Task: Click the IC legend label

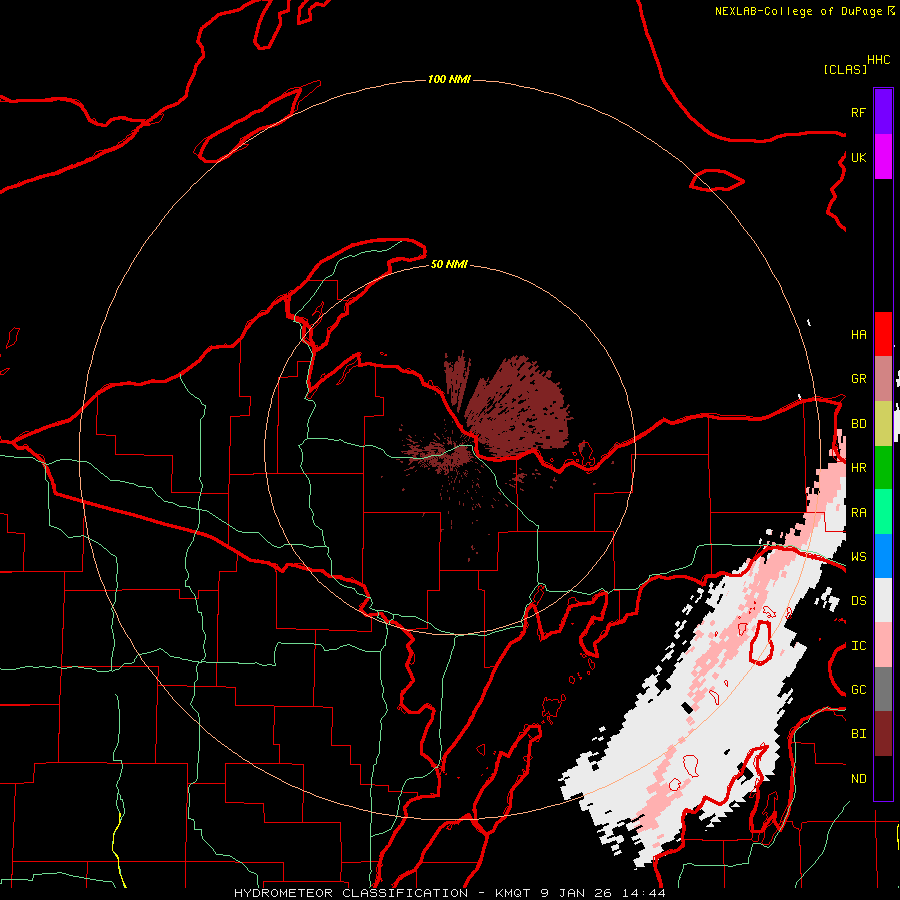Action: [858, 646]
